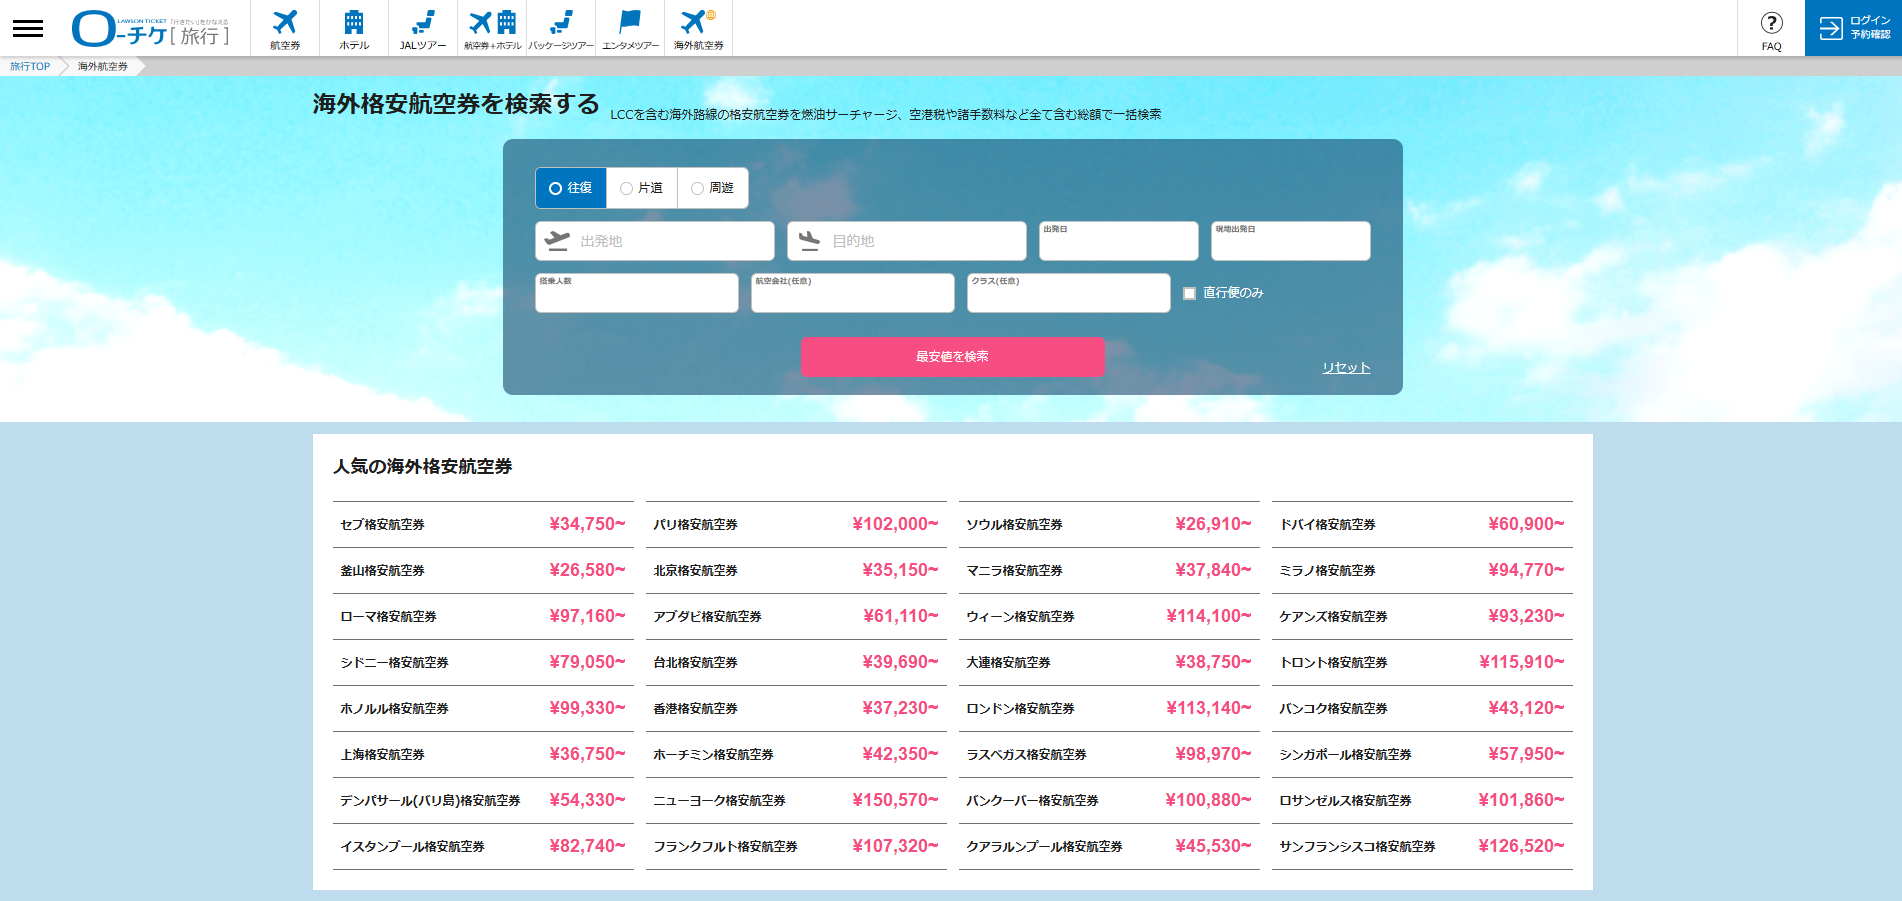Open 台北格安航空券 listing
This screenshot has height=901, width=1902.
click(796, 662)
